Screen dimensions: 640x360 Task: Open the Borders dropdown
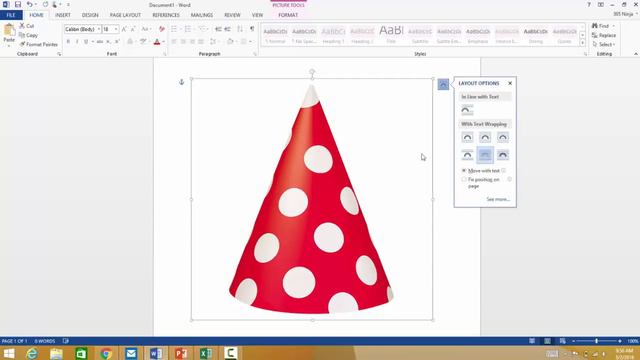pyautogui.click(x=250, y=42)
